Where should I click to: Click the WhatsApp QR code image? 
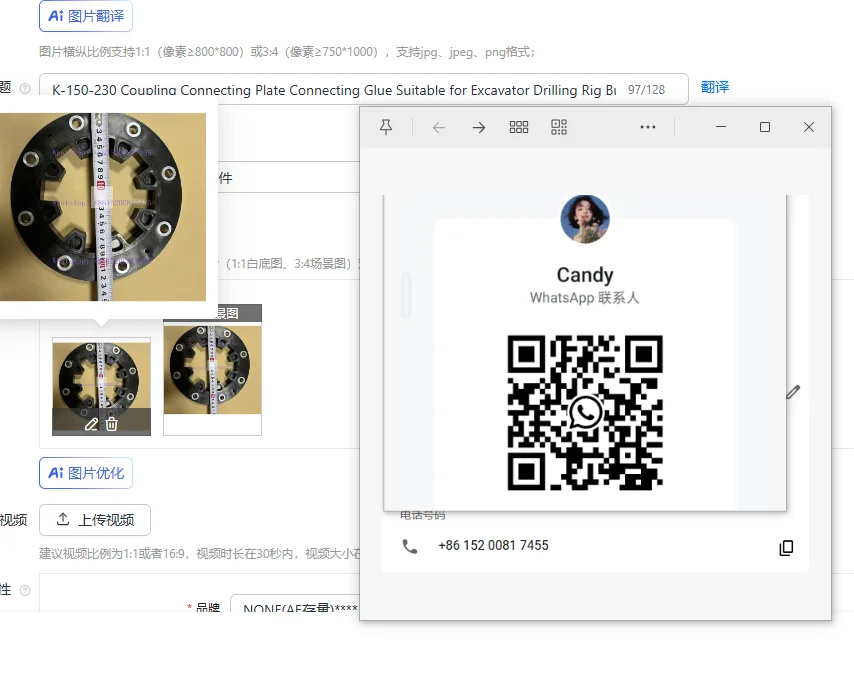pos(585,413)
